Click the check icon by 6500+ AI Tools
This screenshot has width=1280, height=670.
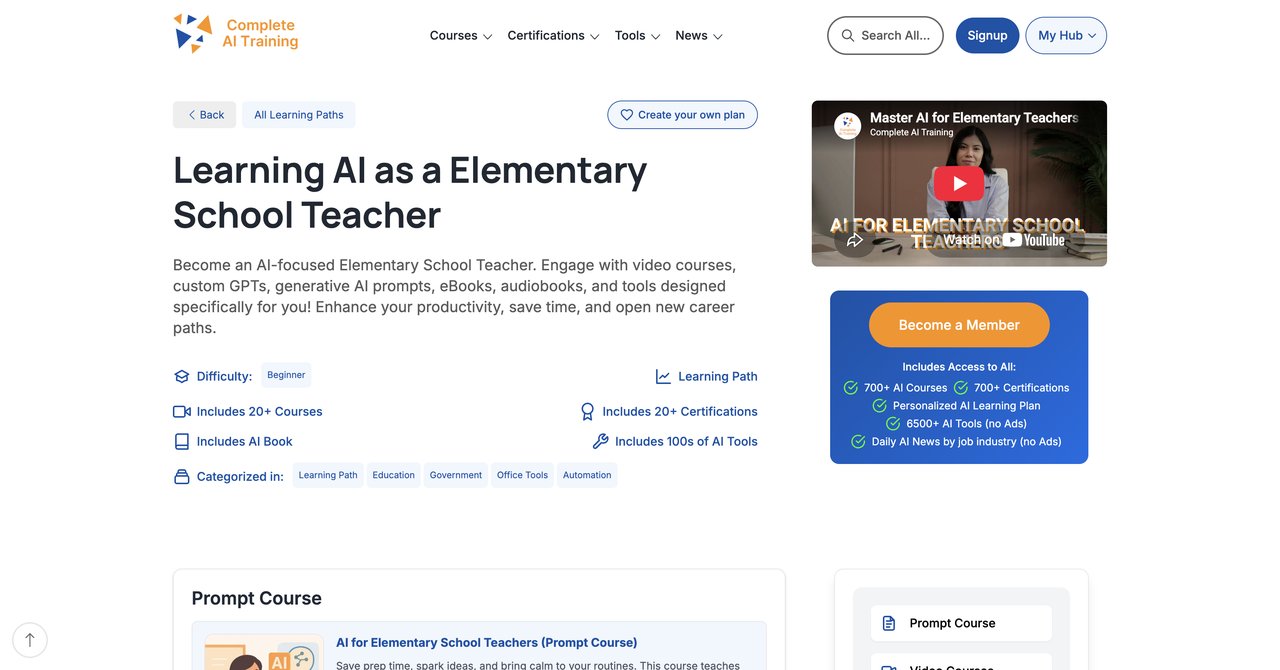tap(893, 424)
